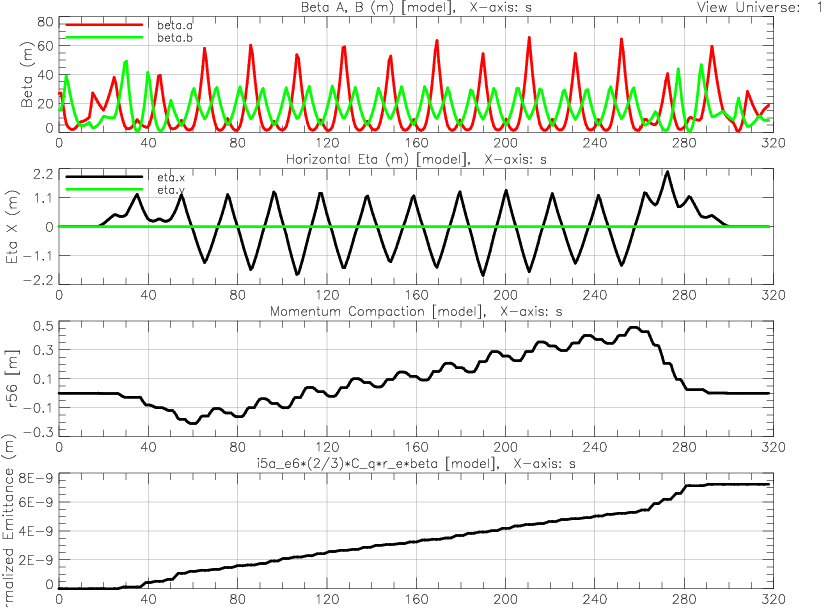This screenshot has height=609, width=822.
Task: Select the 'eta.y' legend label
Action: pos(171,190)
